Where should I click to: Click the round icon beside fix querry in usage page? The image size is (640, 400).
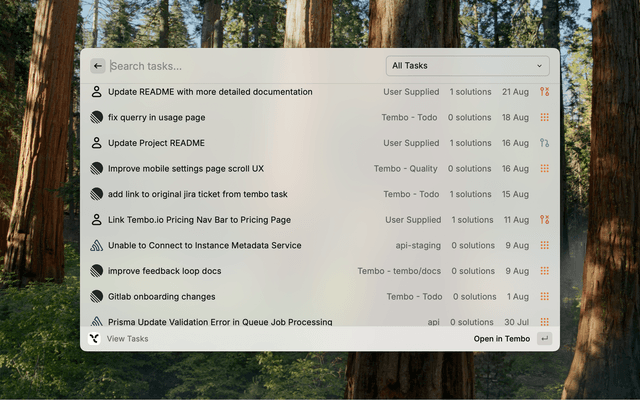97,117
